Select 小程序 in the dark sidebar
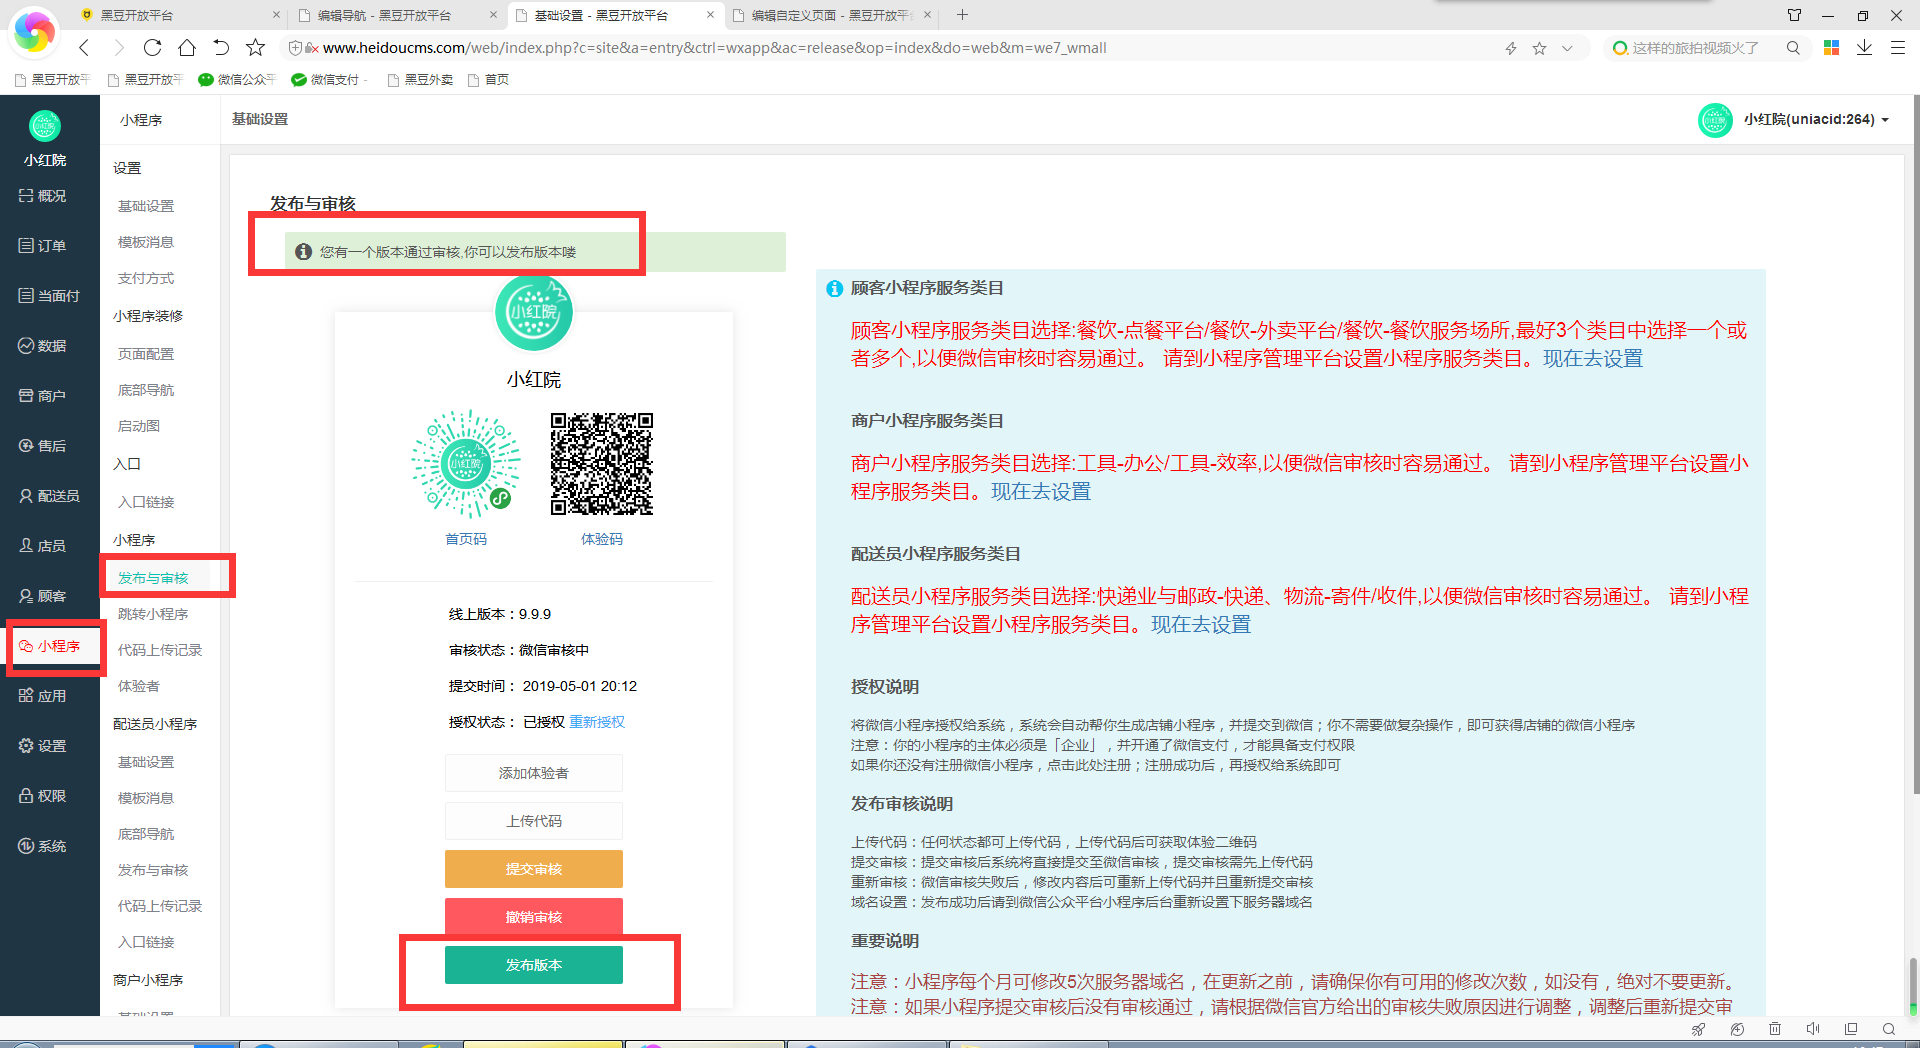 [x=49, y=646]
